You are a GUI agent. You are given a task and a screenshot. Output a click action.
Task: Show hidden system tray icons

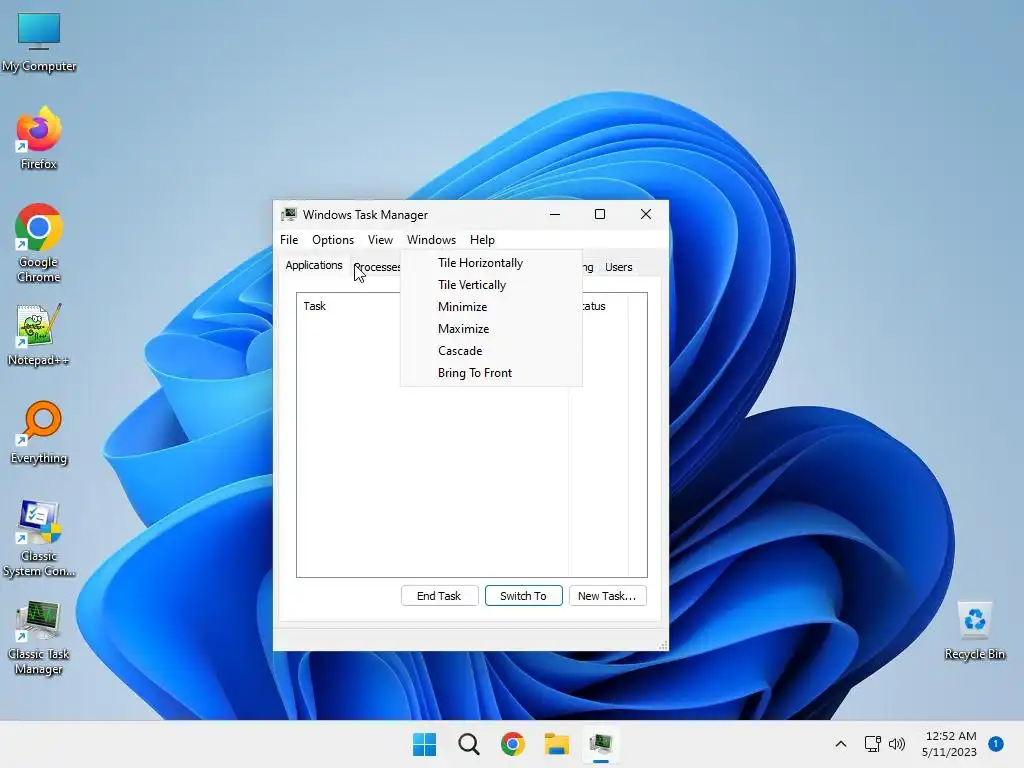(x=841, y=744)
